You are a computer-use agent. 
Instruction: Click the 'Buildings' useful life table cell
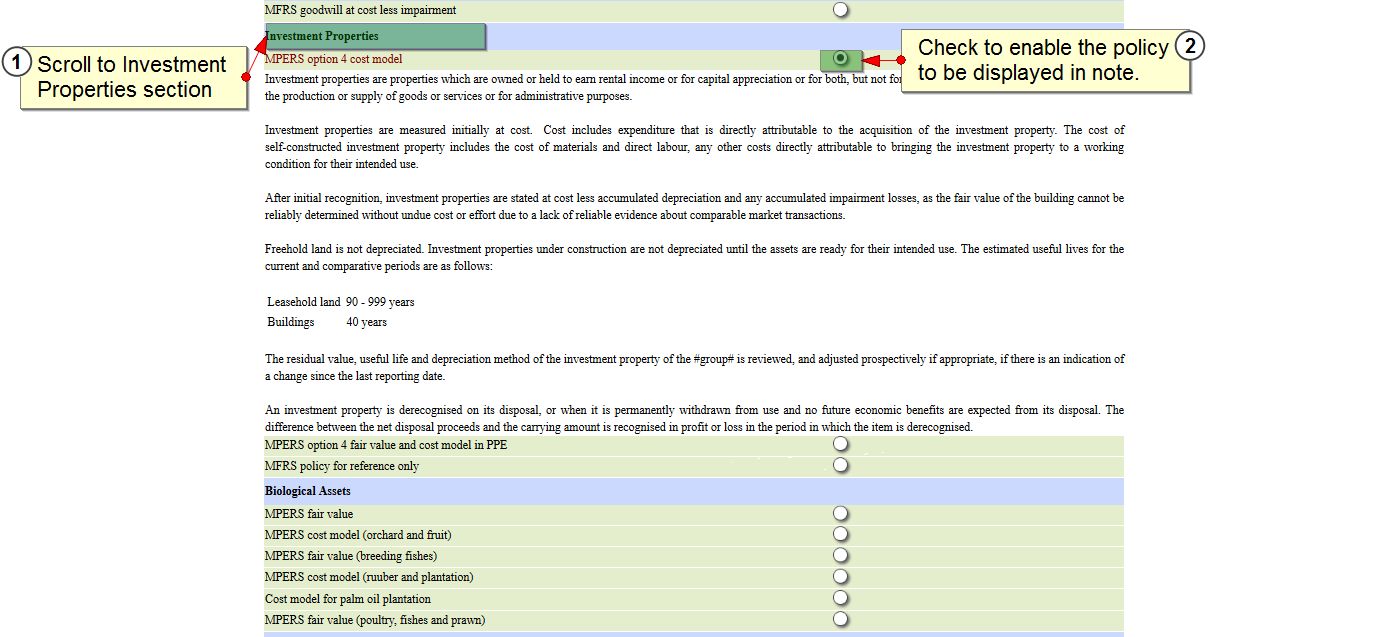(x=291, y=322)
